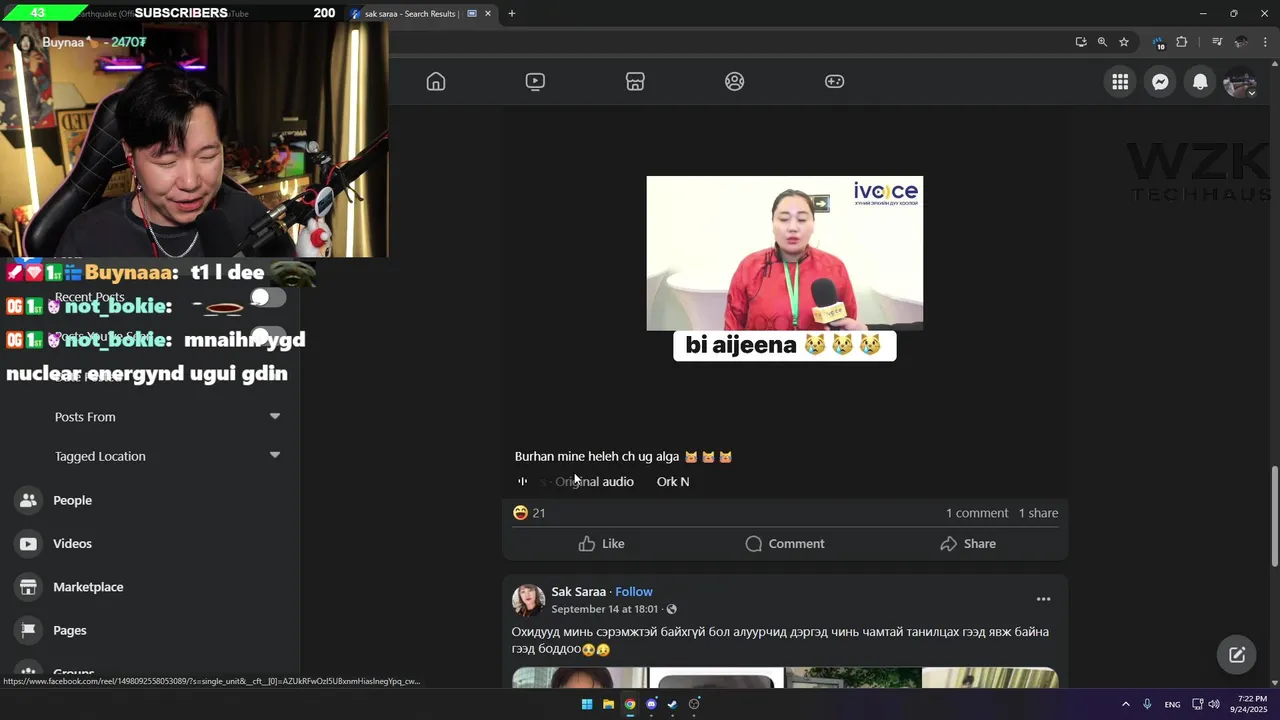This screenshot has width=1280, height=720.
Task: Open the Marketplace storefront icon in top bar
Action: point(635,82)
